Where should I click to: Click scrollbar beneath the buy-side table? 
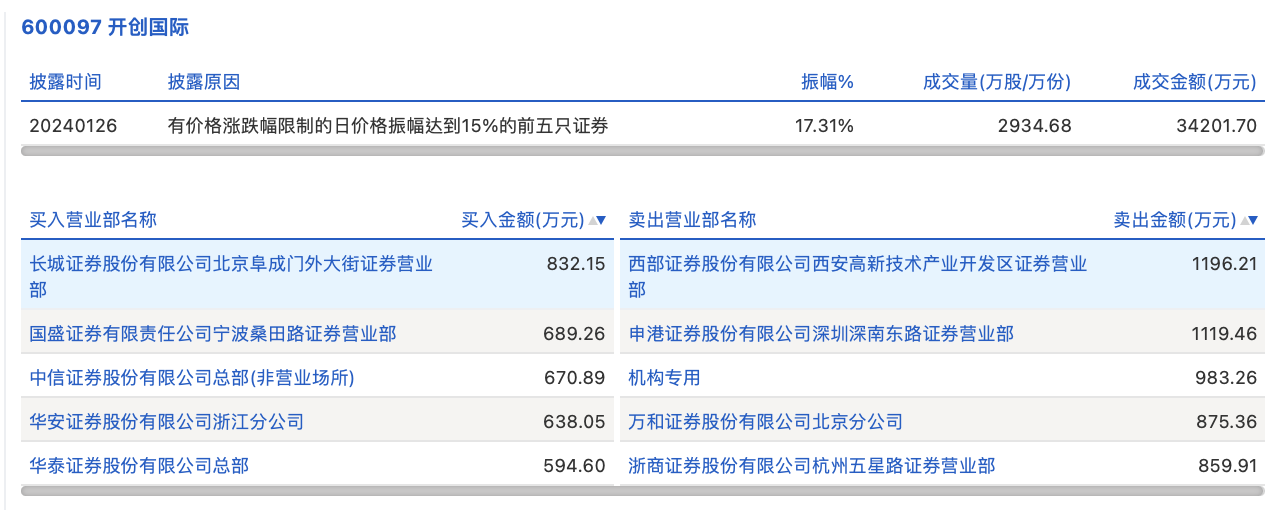pyautogui.click(x=317, y=491)
